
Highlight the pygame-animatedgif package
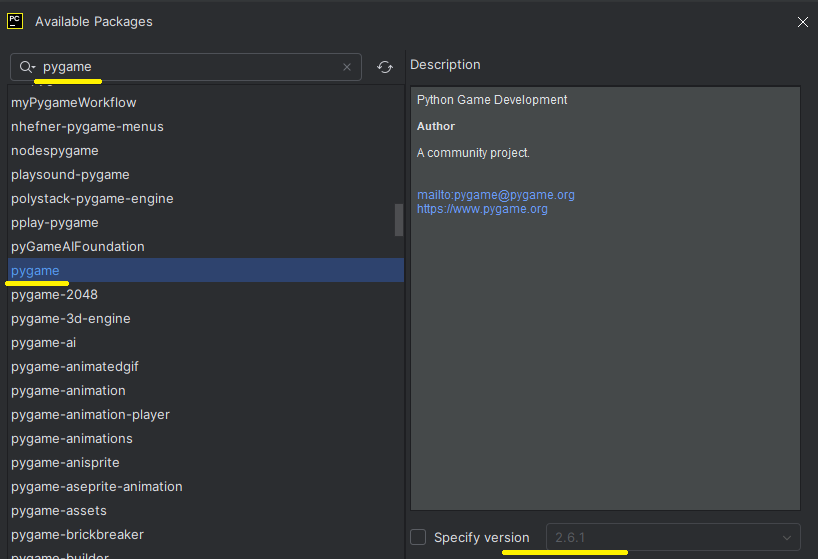point(74,367)
